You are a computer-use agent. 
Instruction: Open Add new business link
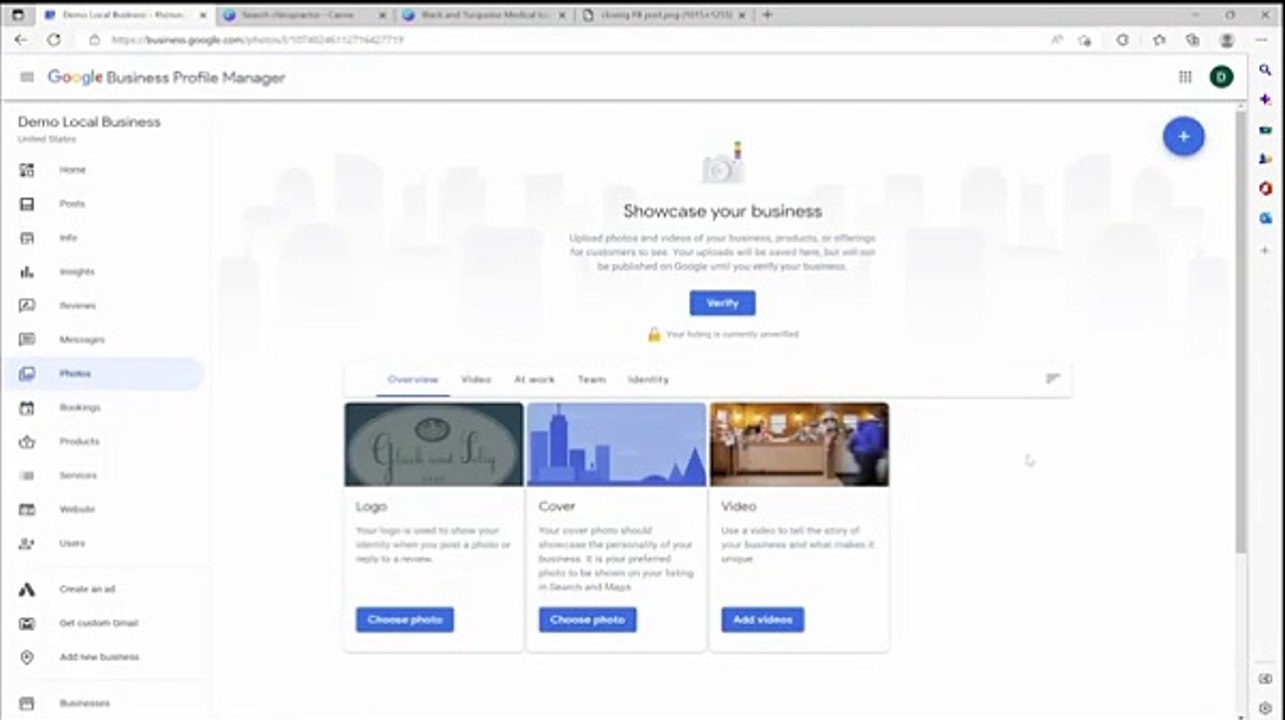[x=99, y=658]
